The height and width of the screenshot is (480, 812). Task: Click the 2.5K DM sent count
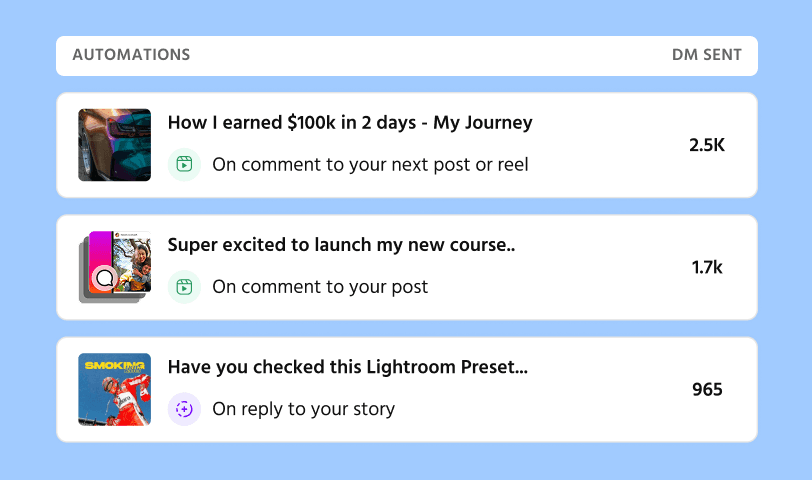pos(707,145)
